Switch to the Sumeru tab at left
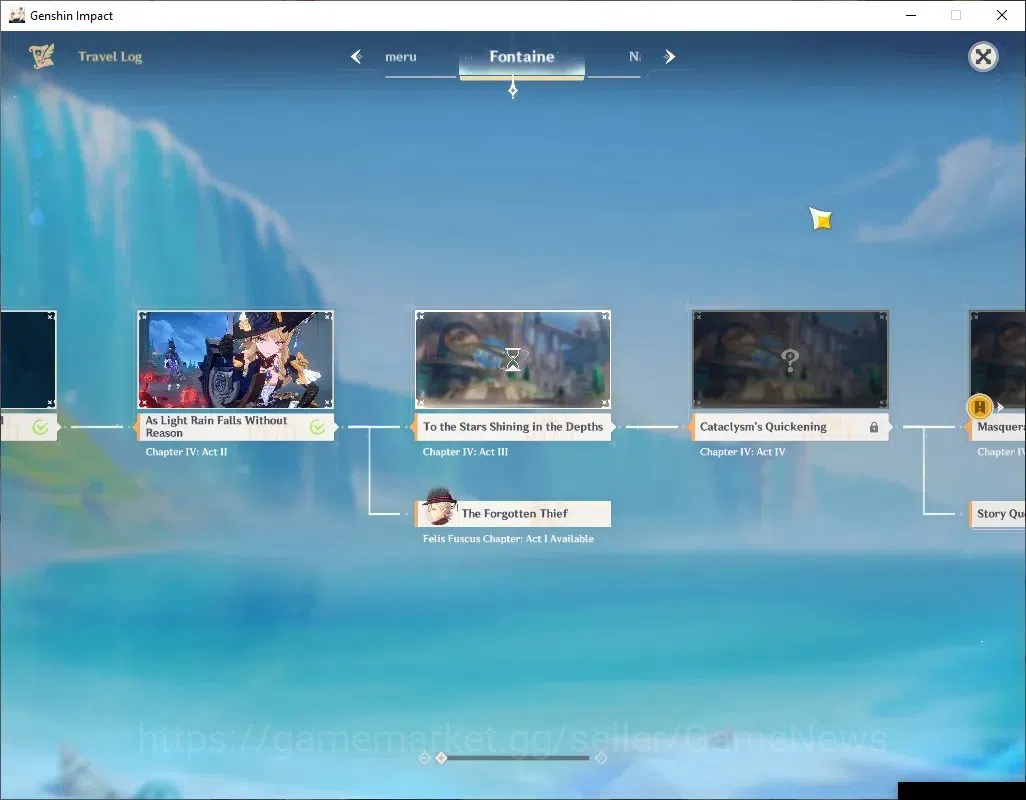Viewport: 1026px width, 800px height. tap(400, 57)
